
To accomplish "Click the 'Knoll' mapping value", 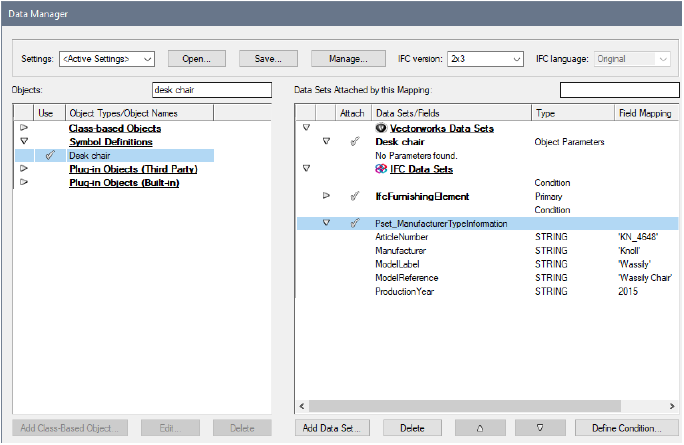I will click(629, 250).
